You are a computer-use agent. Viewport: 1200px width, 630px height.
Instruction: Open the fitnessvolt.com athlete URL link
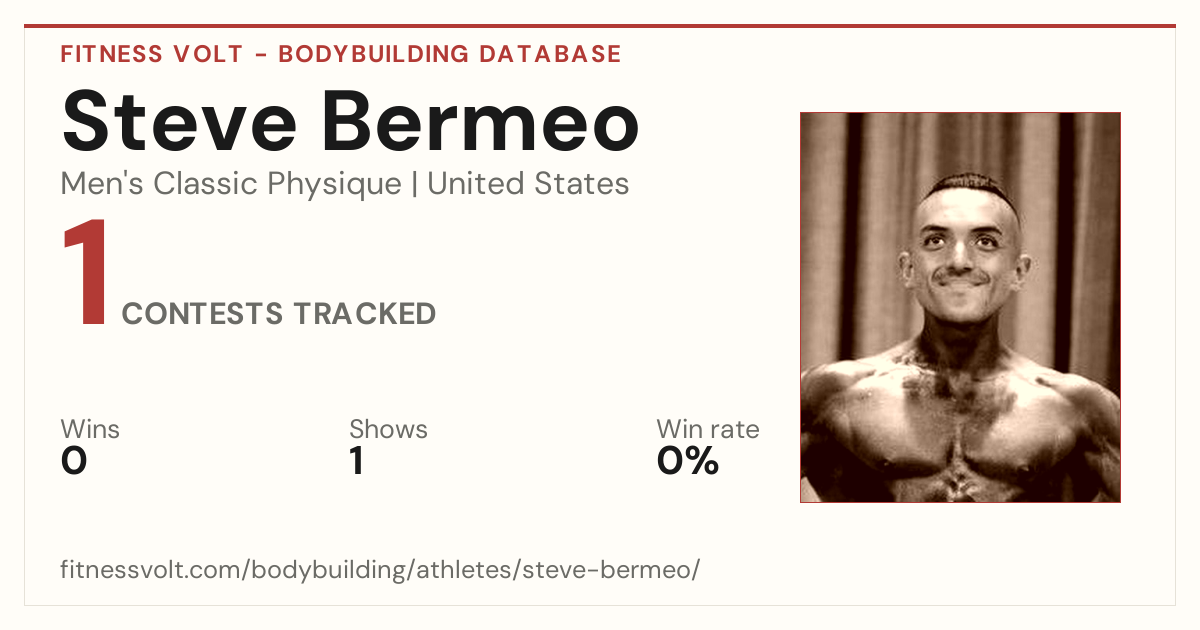(x=380, y=570)
